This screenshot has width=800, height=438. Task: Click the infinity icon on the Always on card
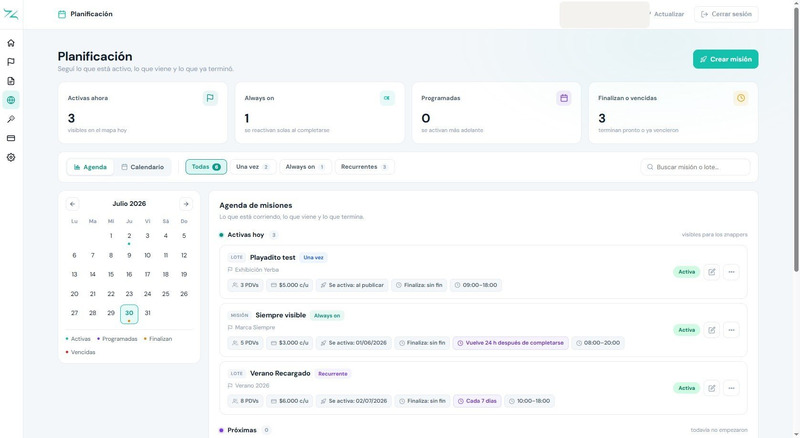tap(387, 98)
